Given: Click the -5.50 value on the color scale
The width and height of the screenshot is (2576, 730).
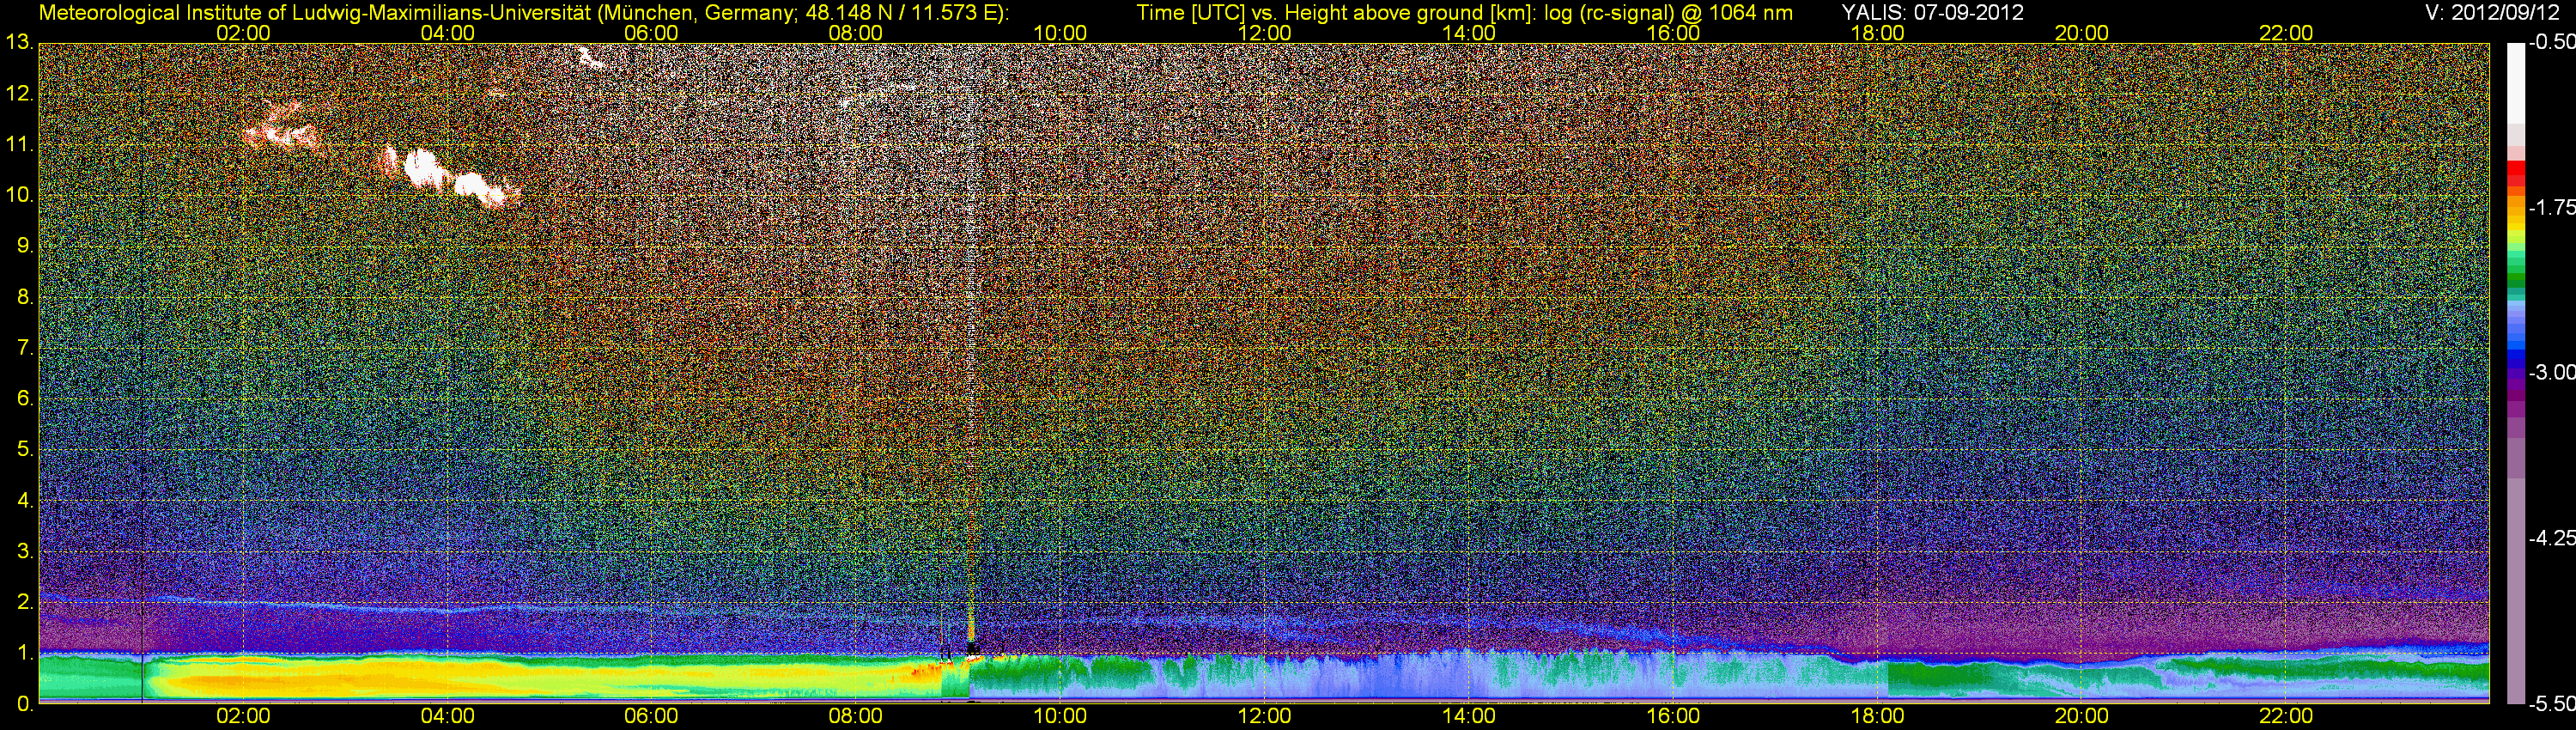Looking at the screenshot, I should [2551, 704].
